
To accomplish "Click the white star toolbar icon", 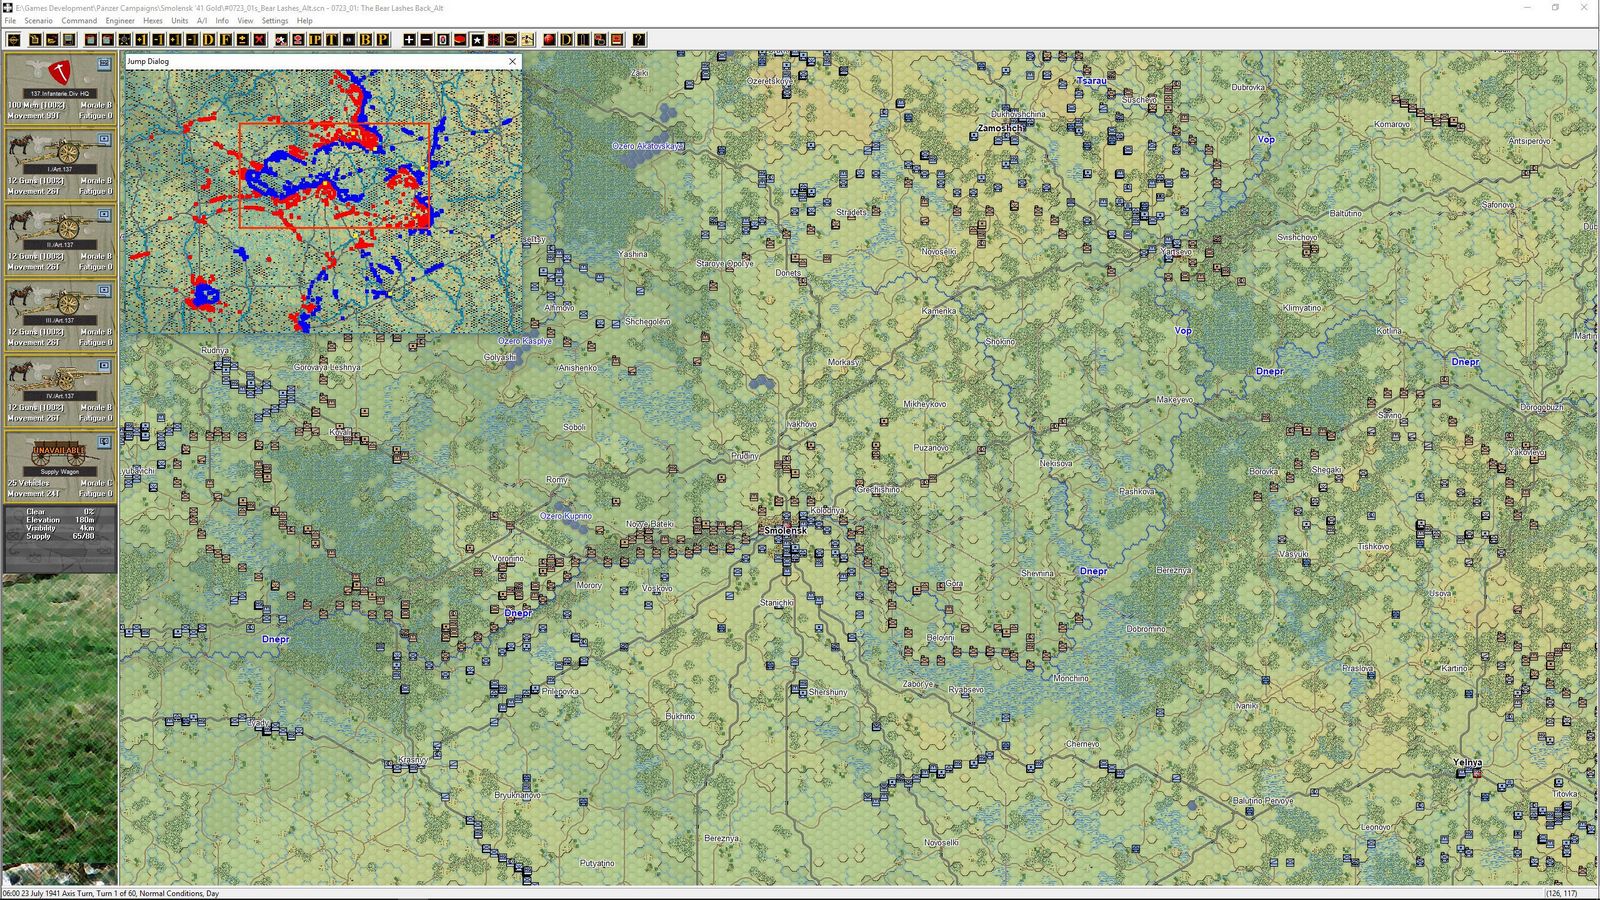I will click(x=477, y=40).
